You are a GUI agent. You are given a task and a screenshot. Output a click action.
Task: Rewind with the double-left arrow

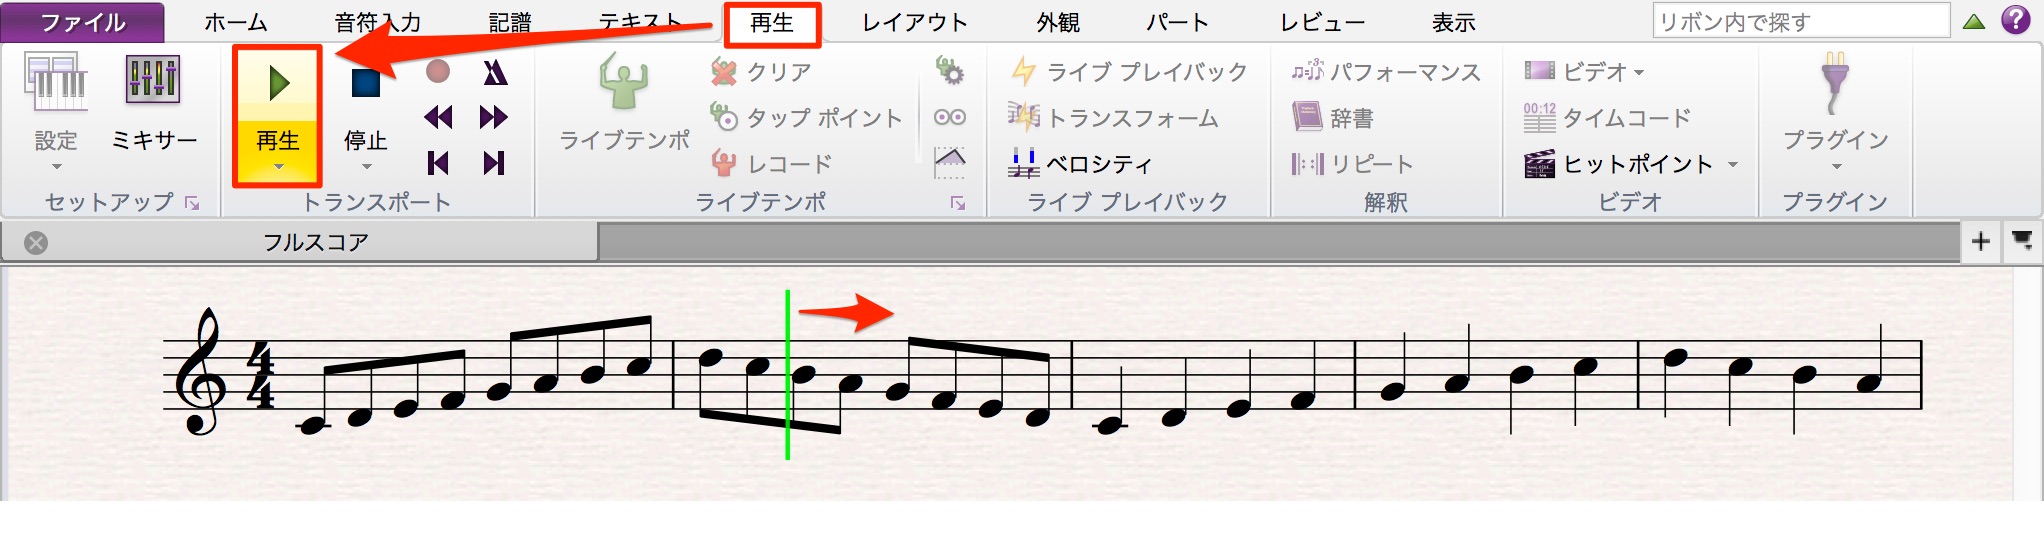(437, 117)
